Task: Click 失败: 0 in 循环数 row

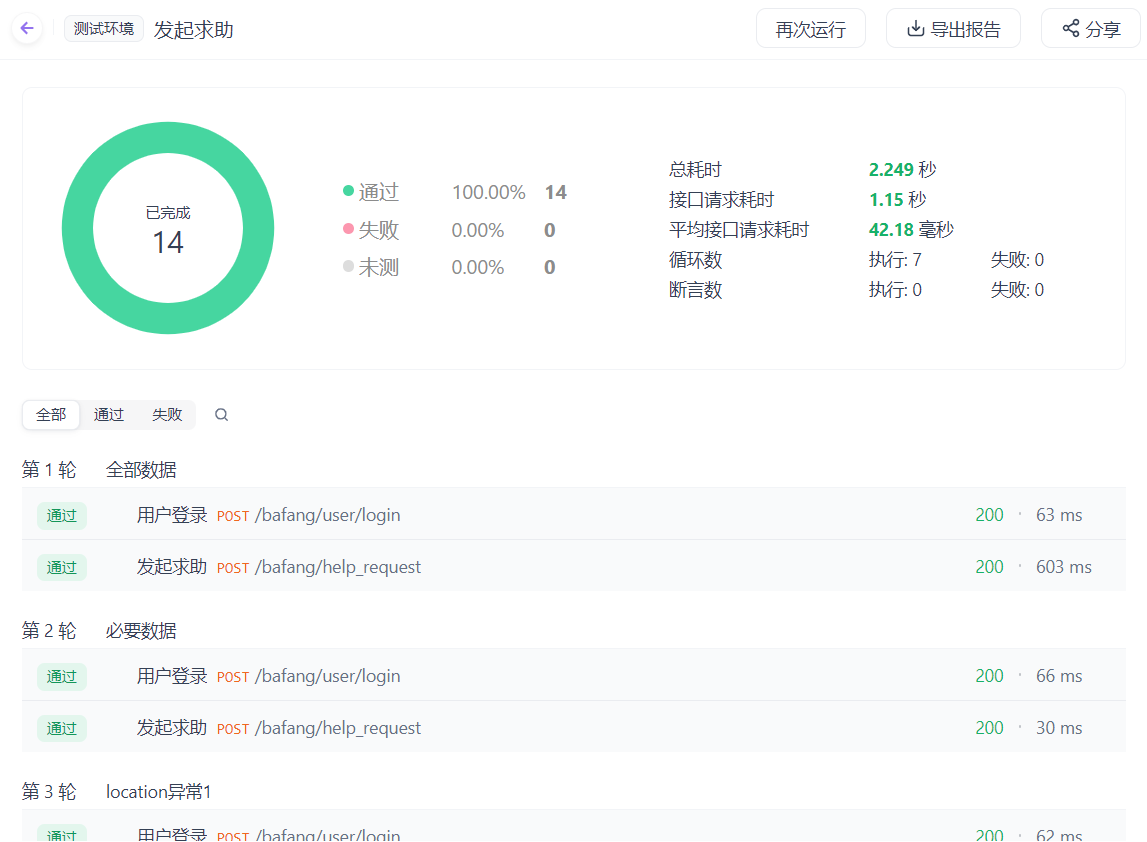Action: point(1017,260)
